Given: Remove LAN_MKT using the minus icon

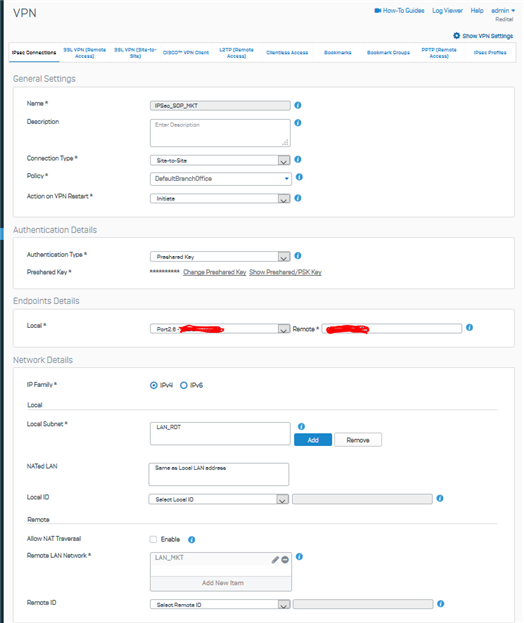Looking at the screenshot, I should (x=285, y=559).
